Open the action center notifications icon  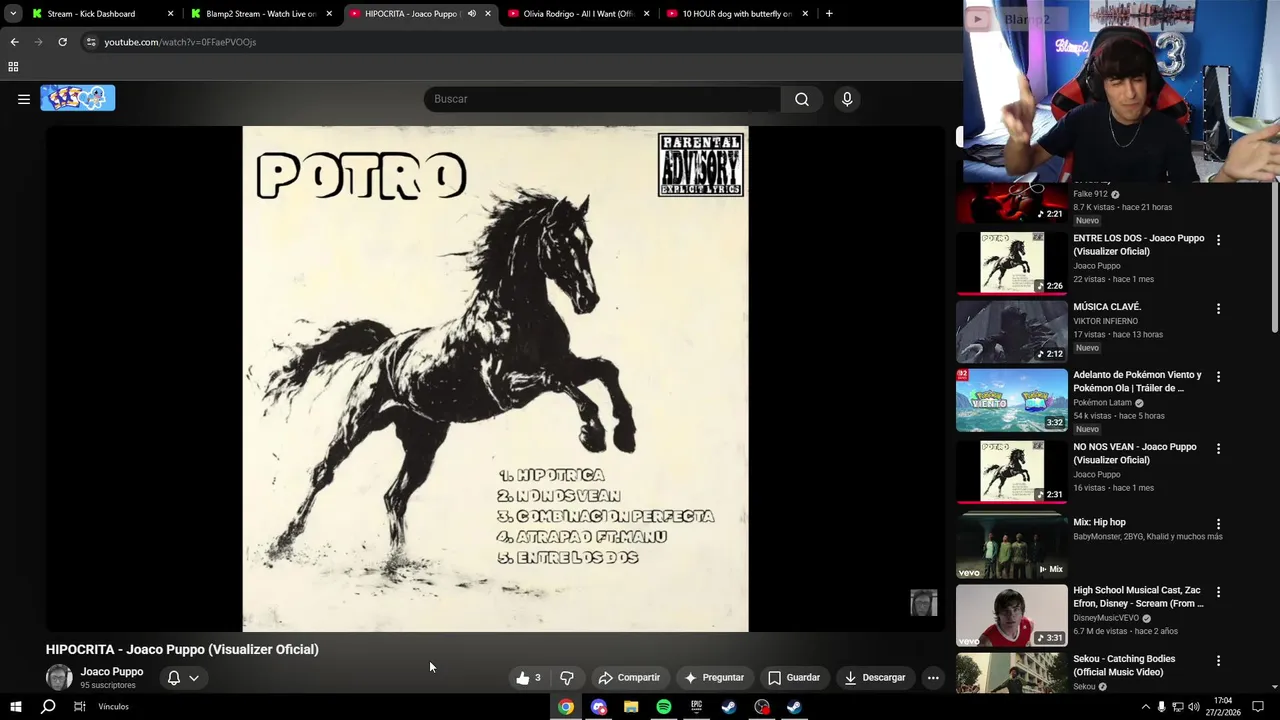pos(1259,707)
